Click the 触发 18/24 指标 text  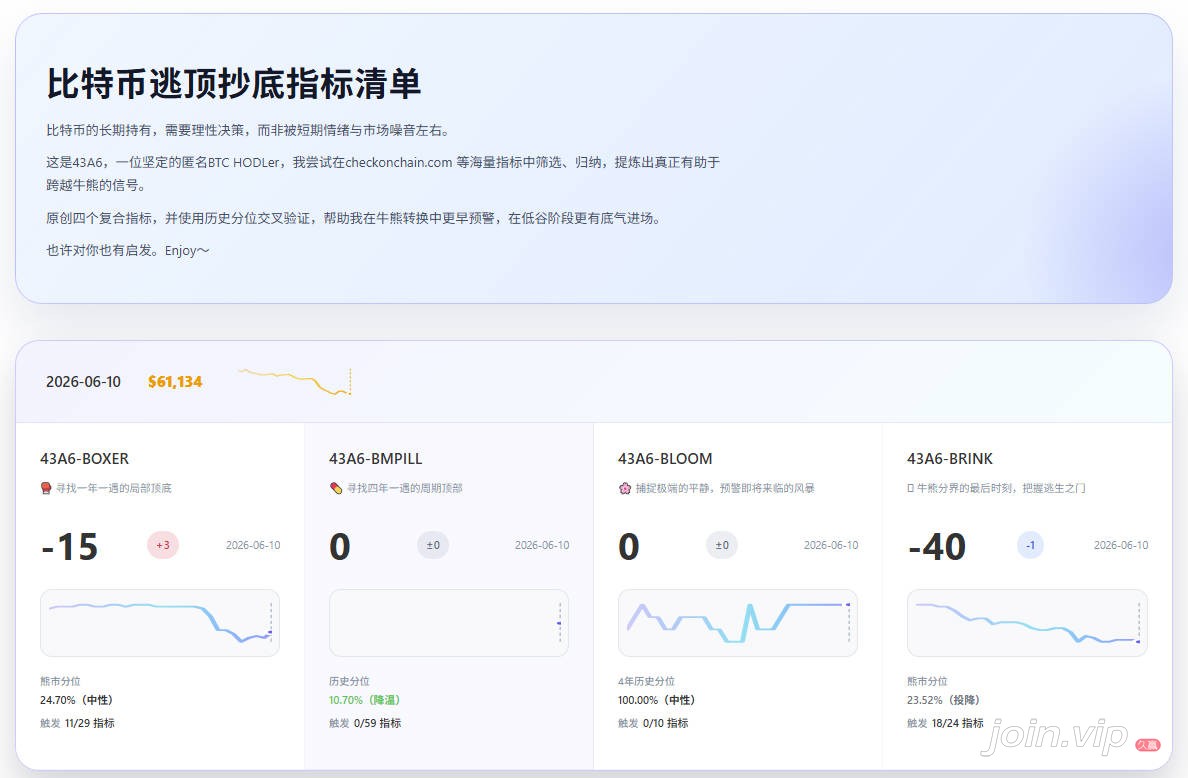click(946, 723)
